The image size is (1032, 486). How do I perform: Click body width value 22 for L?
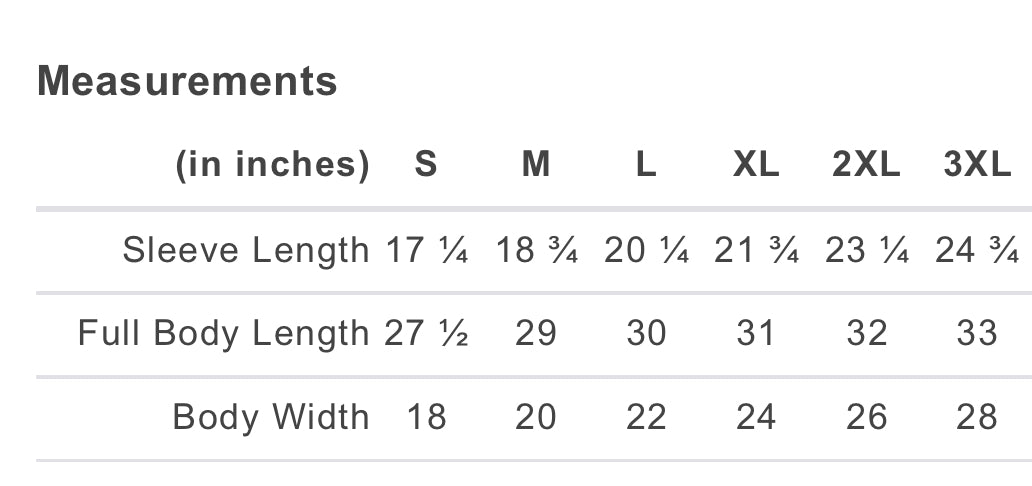[x=646, y=417]
